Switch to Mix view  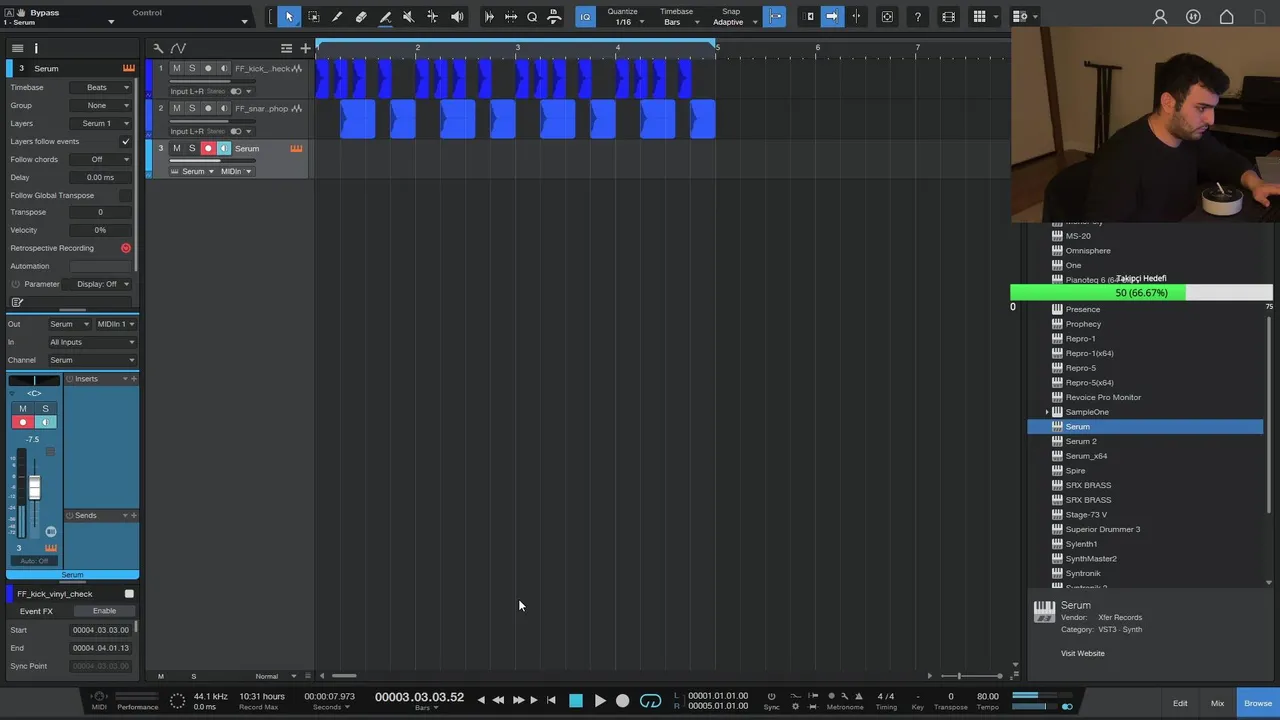click(1217, 703)
